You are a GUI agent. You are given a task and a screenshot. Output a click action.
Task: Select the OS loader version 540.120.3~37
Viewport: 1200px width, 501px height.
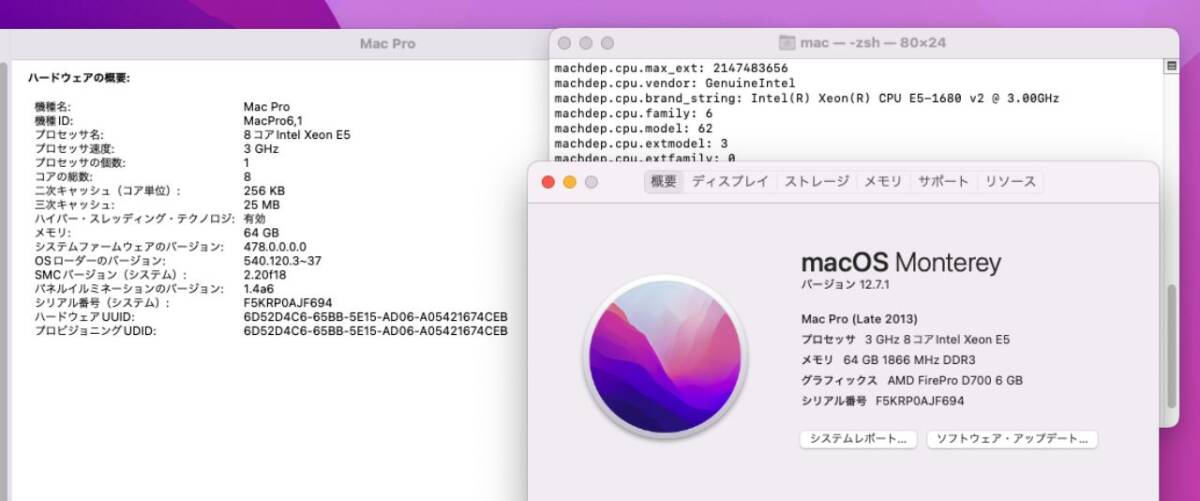282,260
